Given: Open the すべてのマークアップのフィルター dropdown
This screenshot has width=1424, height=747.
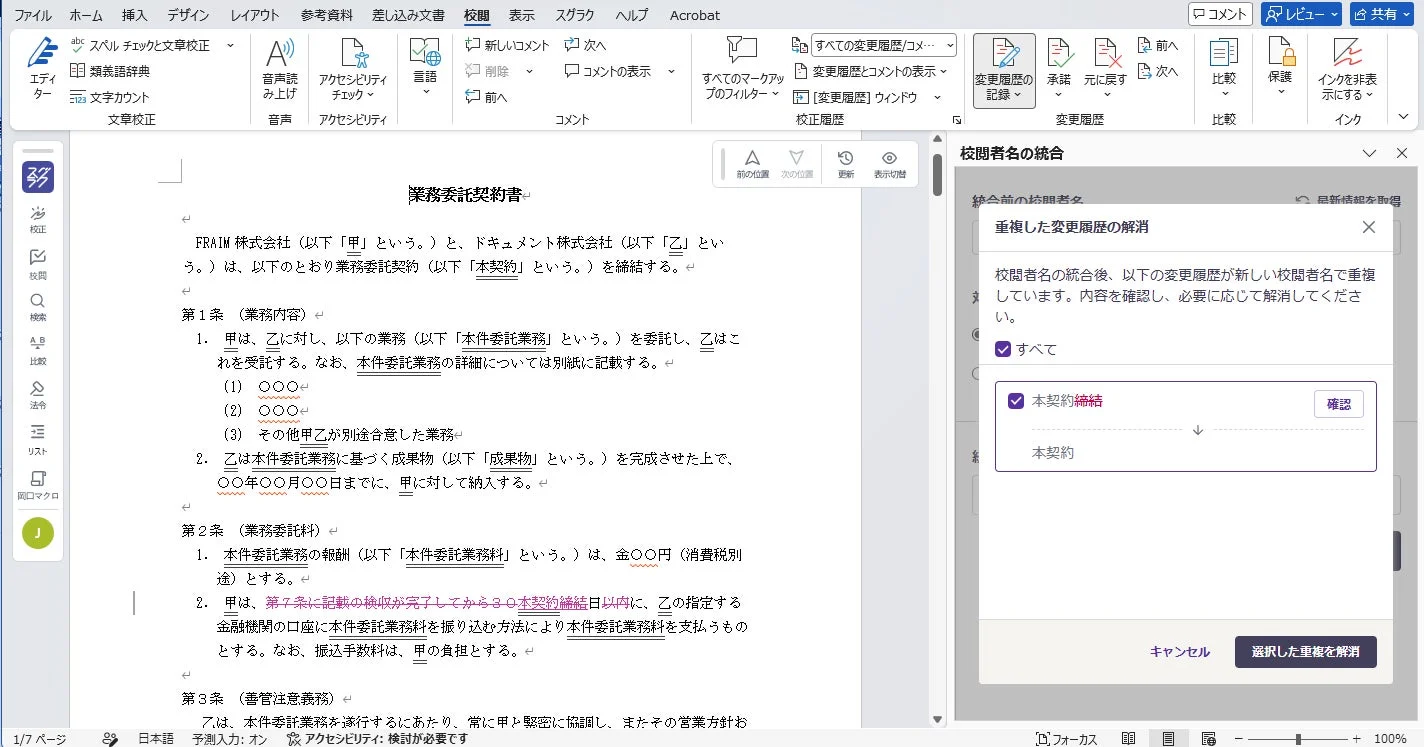Looking at the screenshot, I should [743, 68].
